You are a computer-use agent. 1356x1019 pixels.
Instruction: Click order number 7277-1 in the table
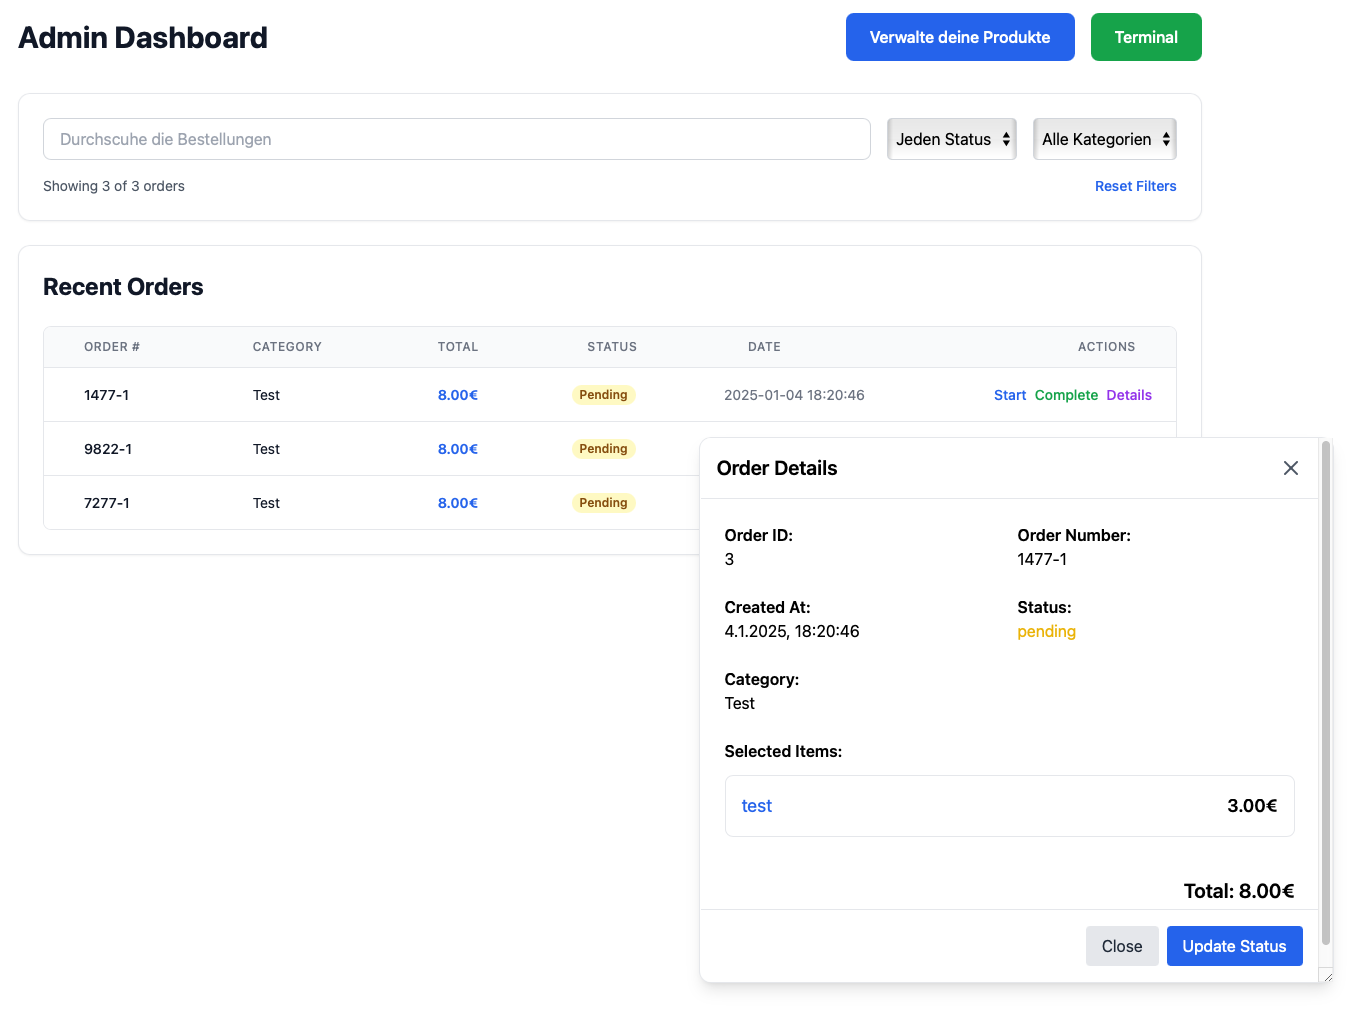pyautogui.click(x=107, y=503)
